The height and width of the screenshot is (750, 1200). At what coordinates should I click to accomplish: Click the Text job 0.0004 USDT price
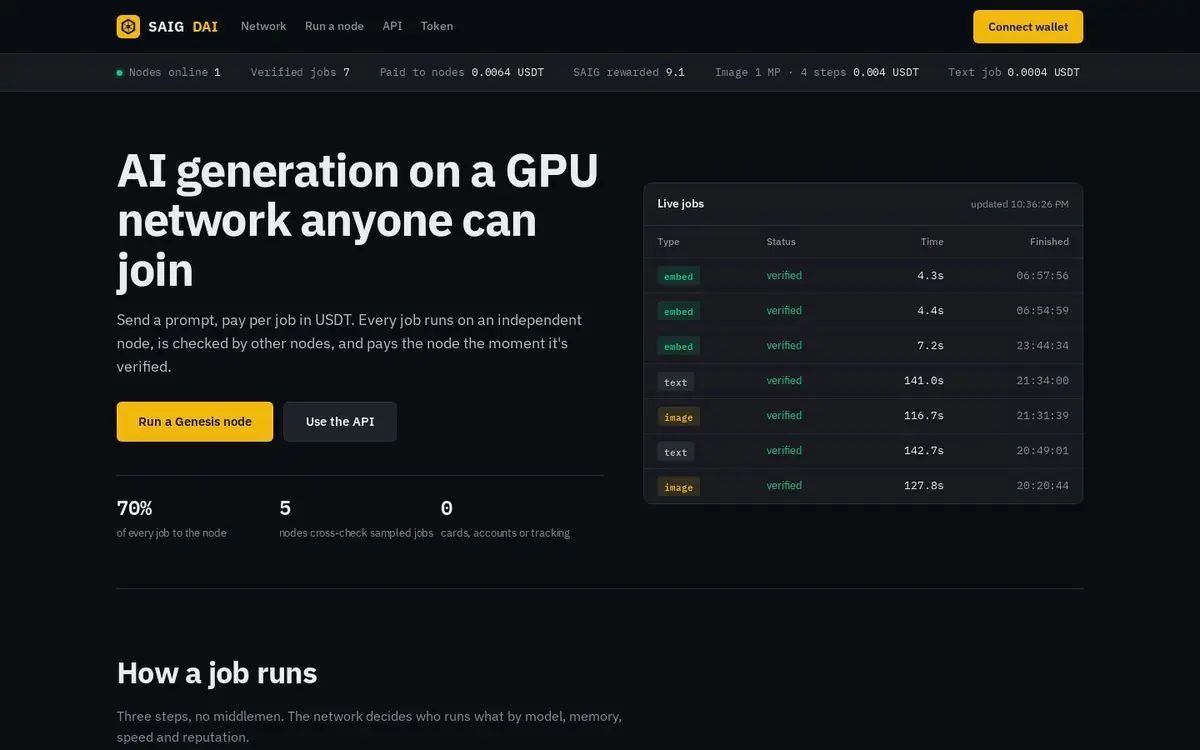[x=1014, y=73]
